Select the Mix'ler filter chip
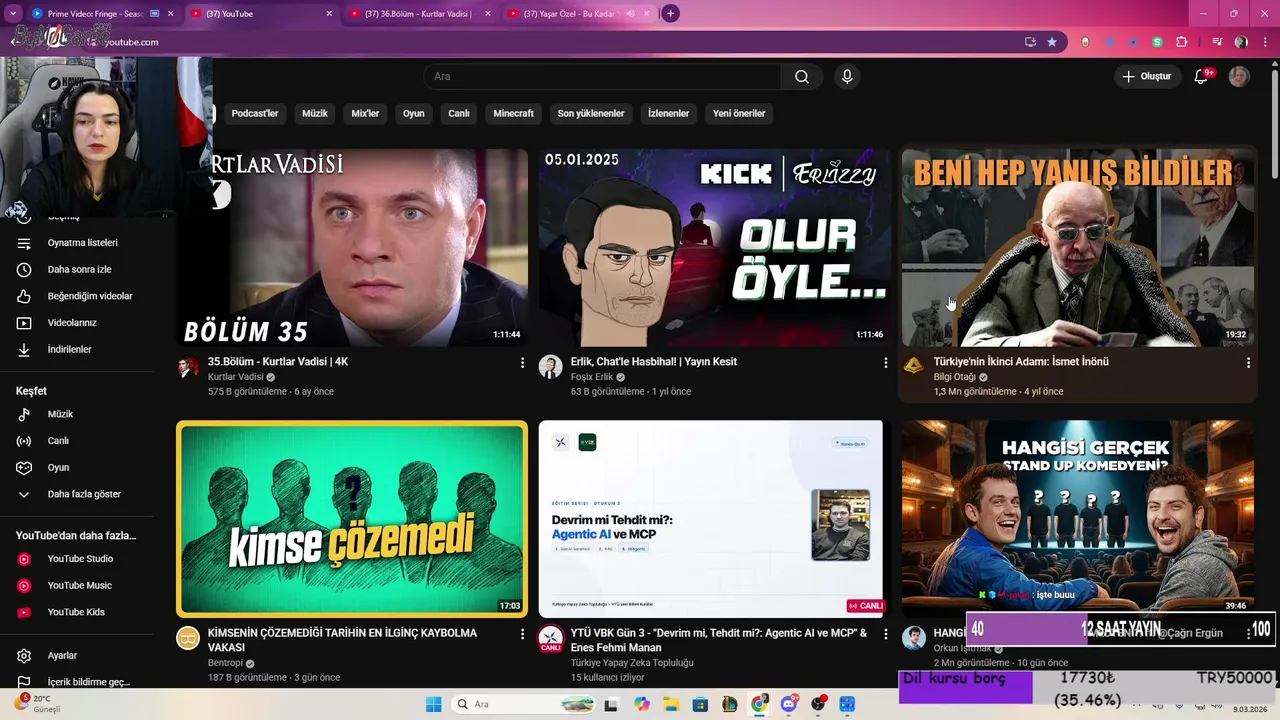Image resolution: width=1280 pixels, height=720 pixels. click(x=365, y=114)
